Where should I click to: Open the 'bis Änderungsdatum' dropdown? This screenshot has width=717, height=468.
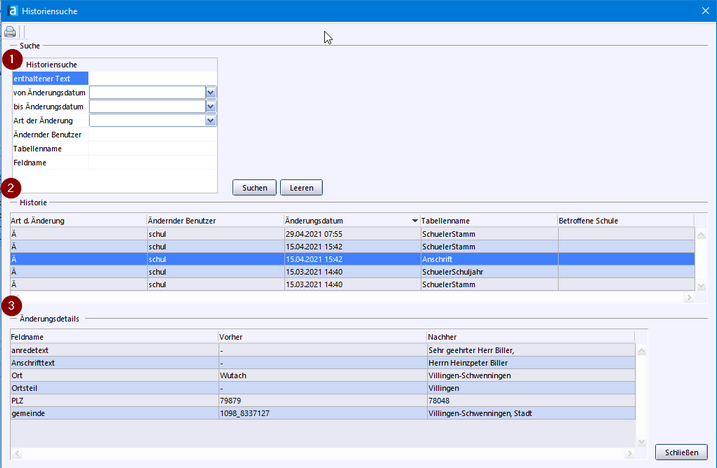(x=211, y=106)
